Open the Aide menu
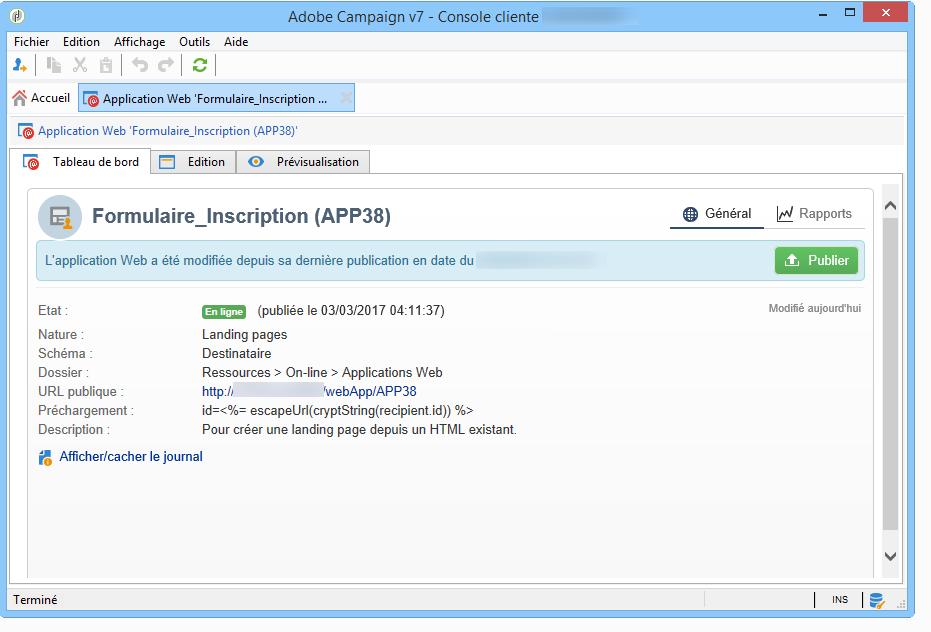Viewport: 931px width, 632px height. pos(236,42)
